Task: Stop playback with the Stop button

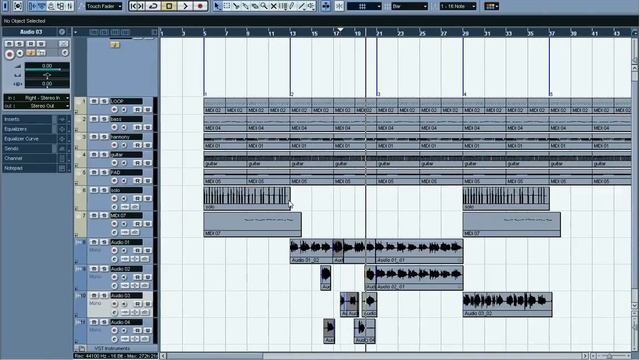Action: (x=169, y=6)
